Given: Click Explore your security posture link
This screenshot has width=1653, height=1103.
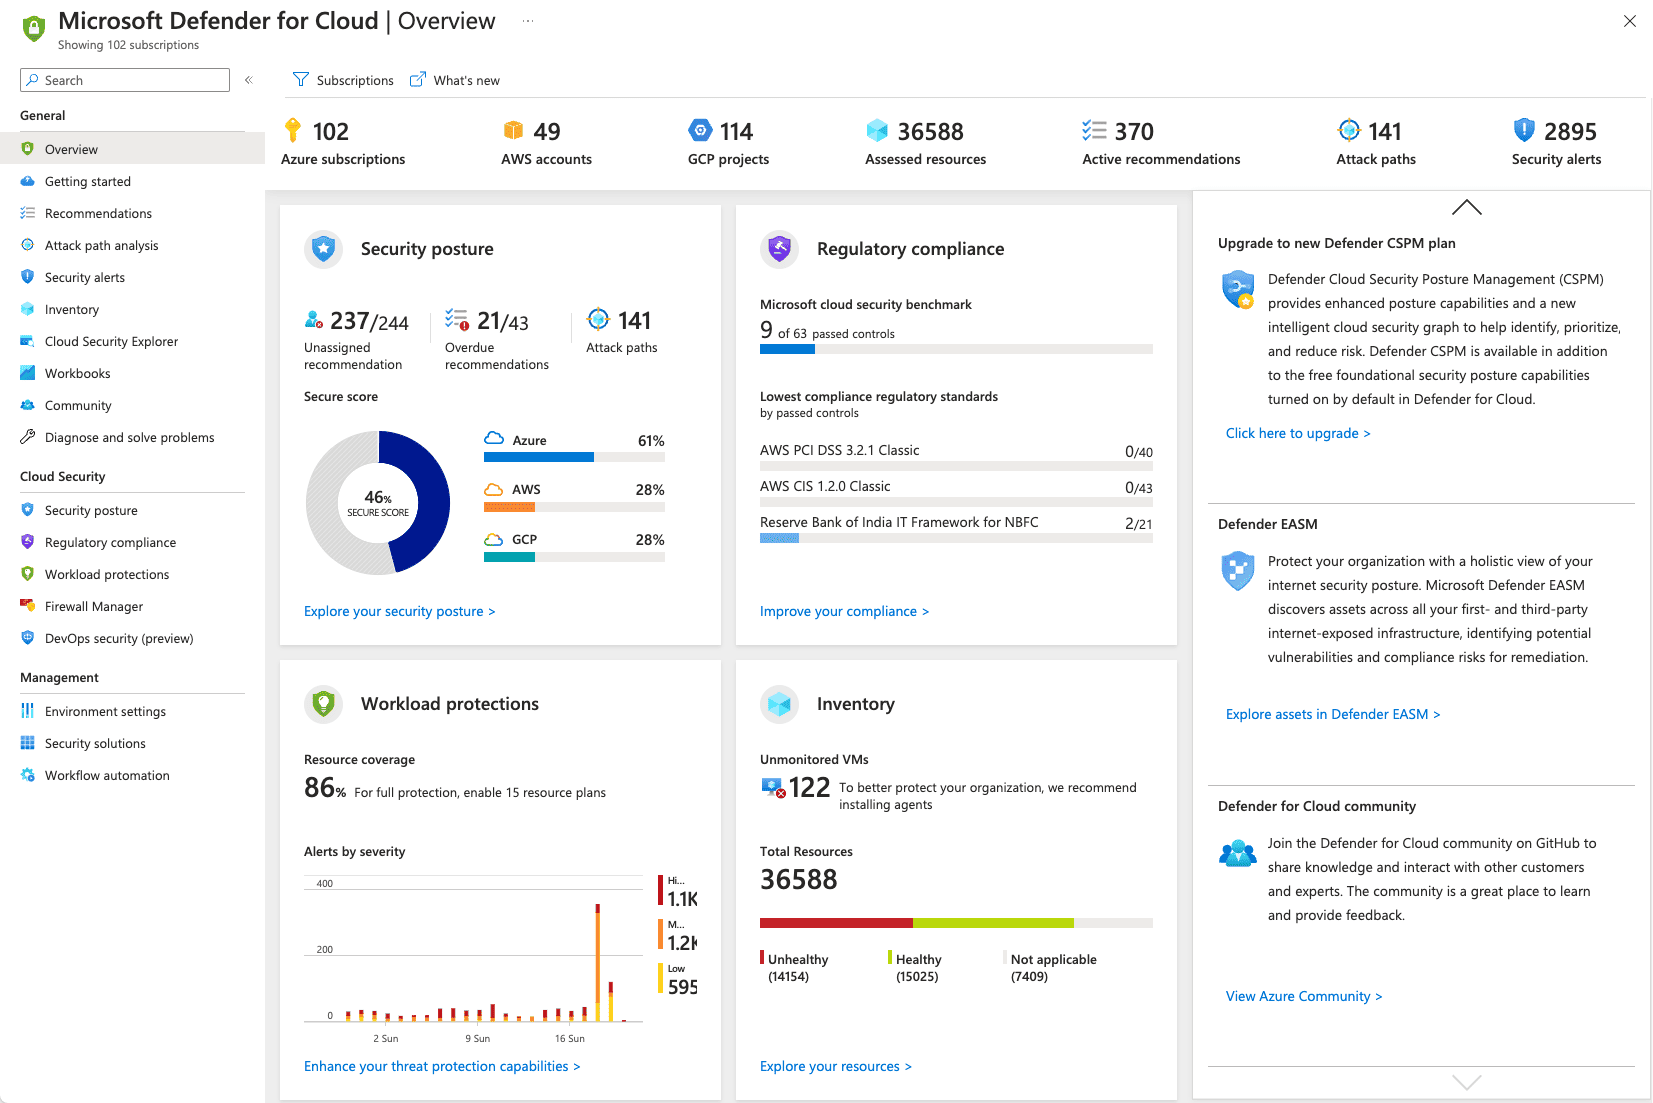Looking at the screenshot, I should point(399,611).
